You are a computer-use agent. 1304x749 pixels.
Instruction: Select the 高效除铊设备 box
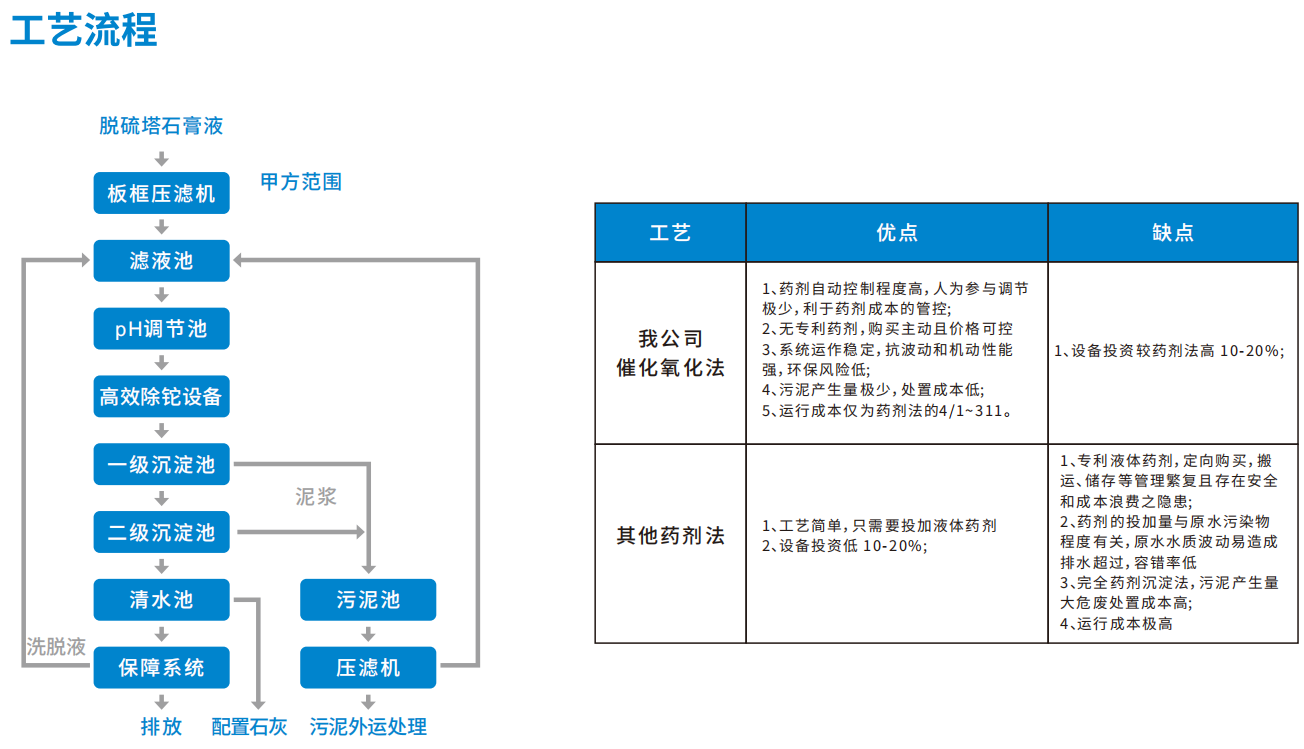coord(161,397)
